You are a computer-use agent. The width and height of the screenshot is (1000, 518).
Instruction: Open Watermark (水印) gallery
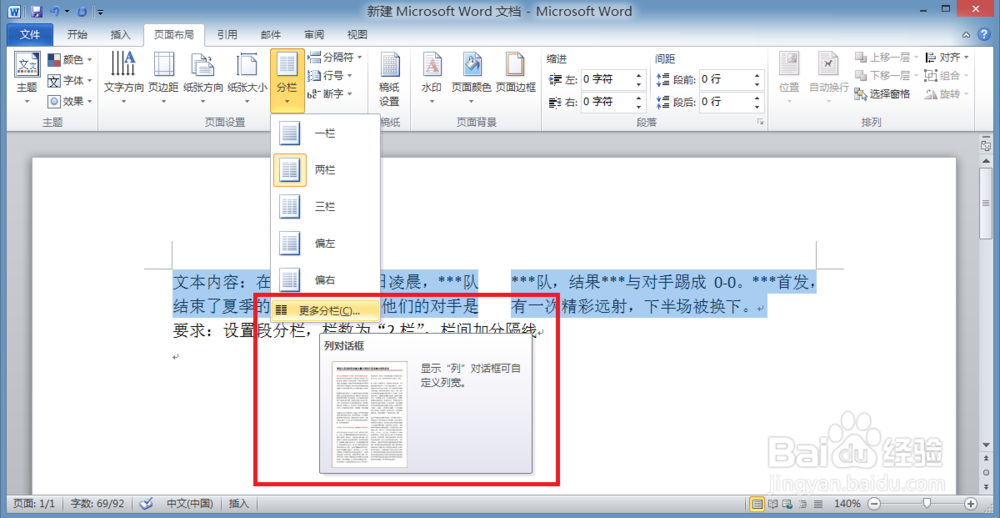pyautogui.click(x=432, y=78)
